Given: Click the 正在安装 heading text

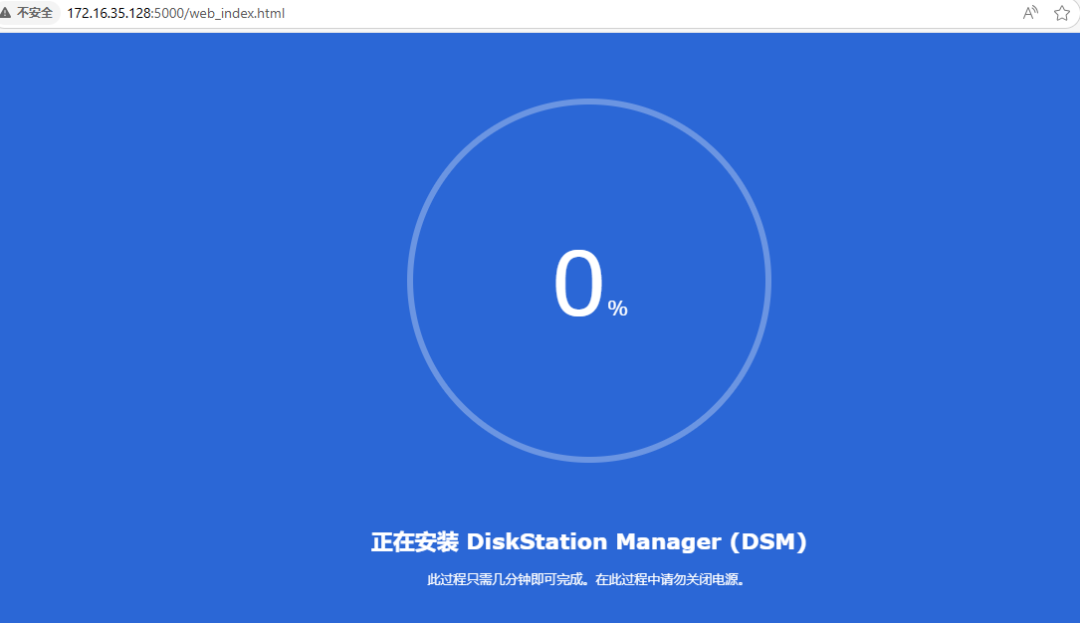Looking at the screenshot, I should 414,542.
